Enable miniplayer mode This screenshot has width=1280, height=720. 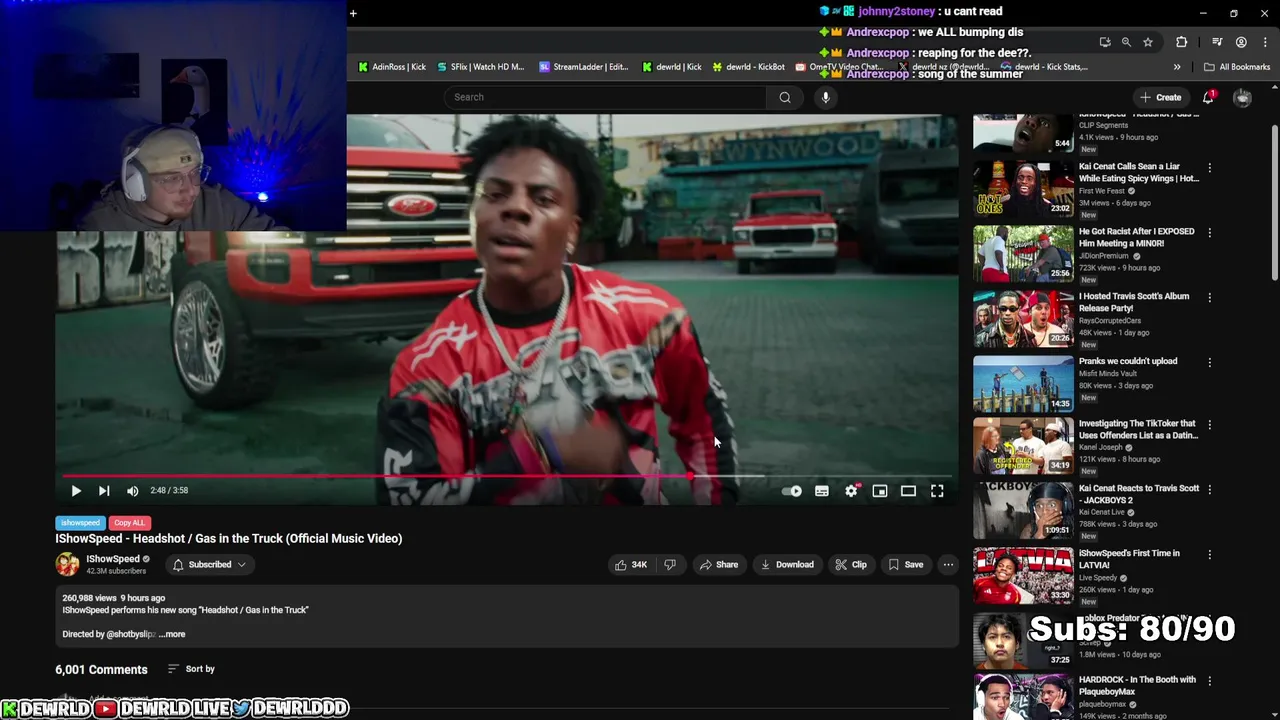[x=880, y=491]
